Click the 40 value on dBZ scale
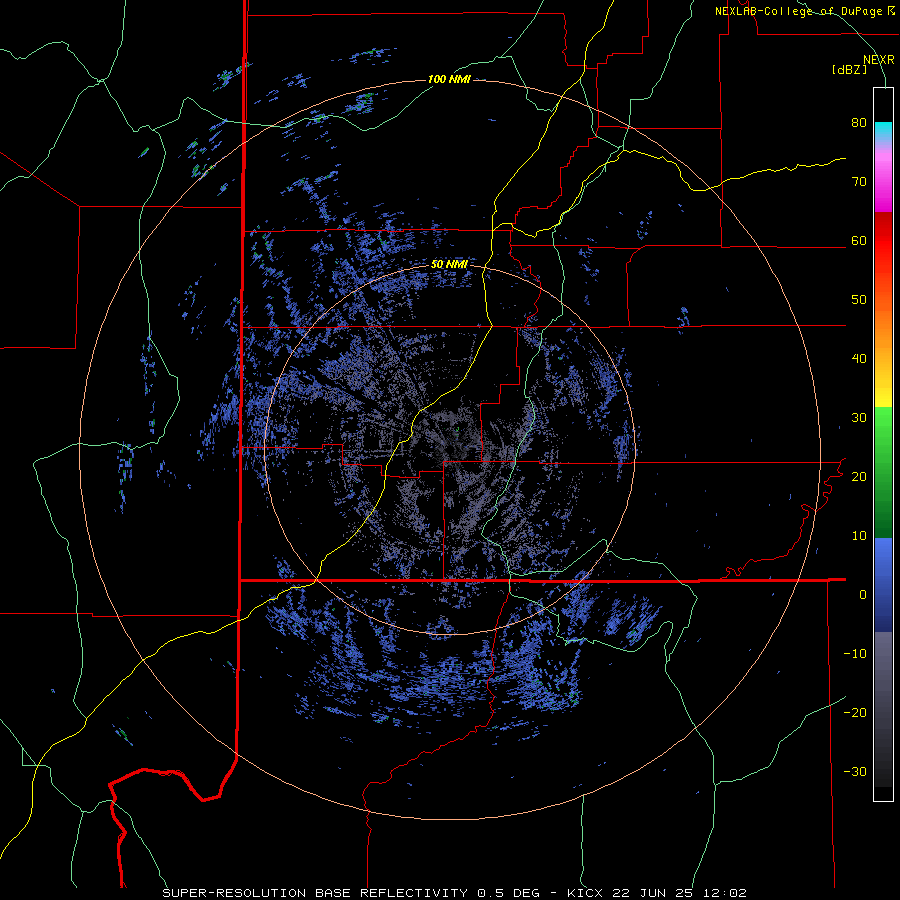The height and width of the screenshot is (900, 900). [x=859, y=359]
